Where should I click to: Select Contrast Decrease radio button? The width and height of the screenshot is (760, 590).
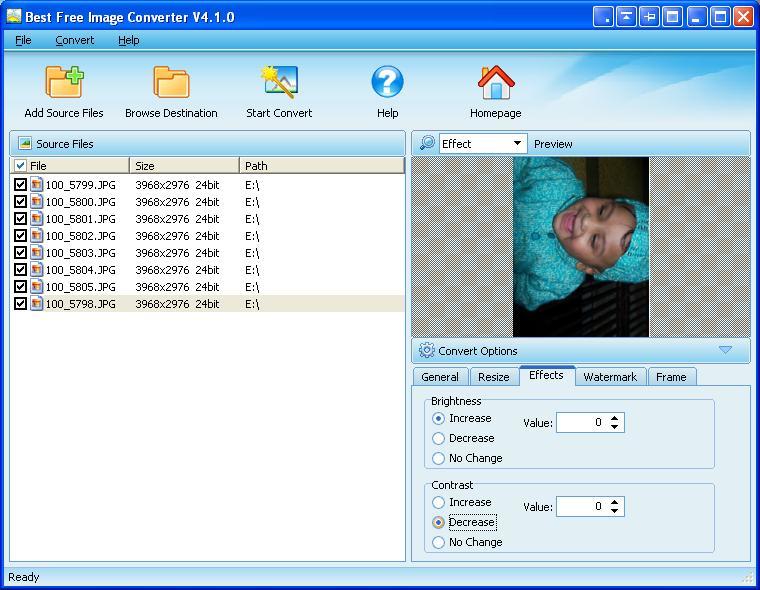point(438,522)
